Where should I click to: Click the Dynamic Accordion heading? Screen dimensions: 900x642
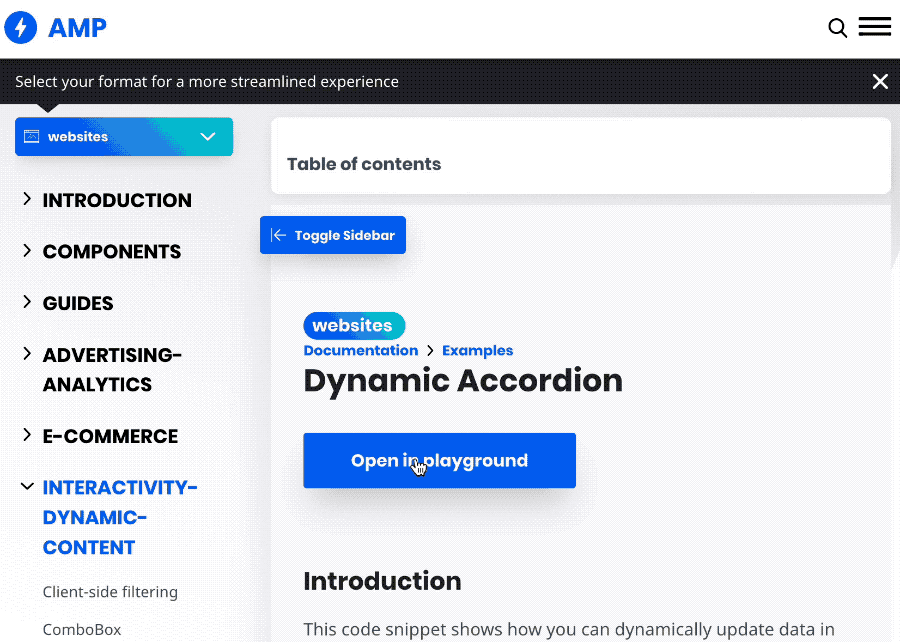click(x=463, y=381)
